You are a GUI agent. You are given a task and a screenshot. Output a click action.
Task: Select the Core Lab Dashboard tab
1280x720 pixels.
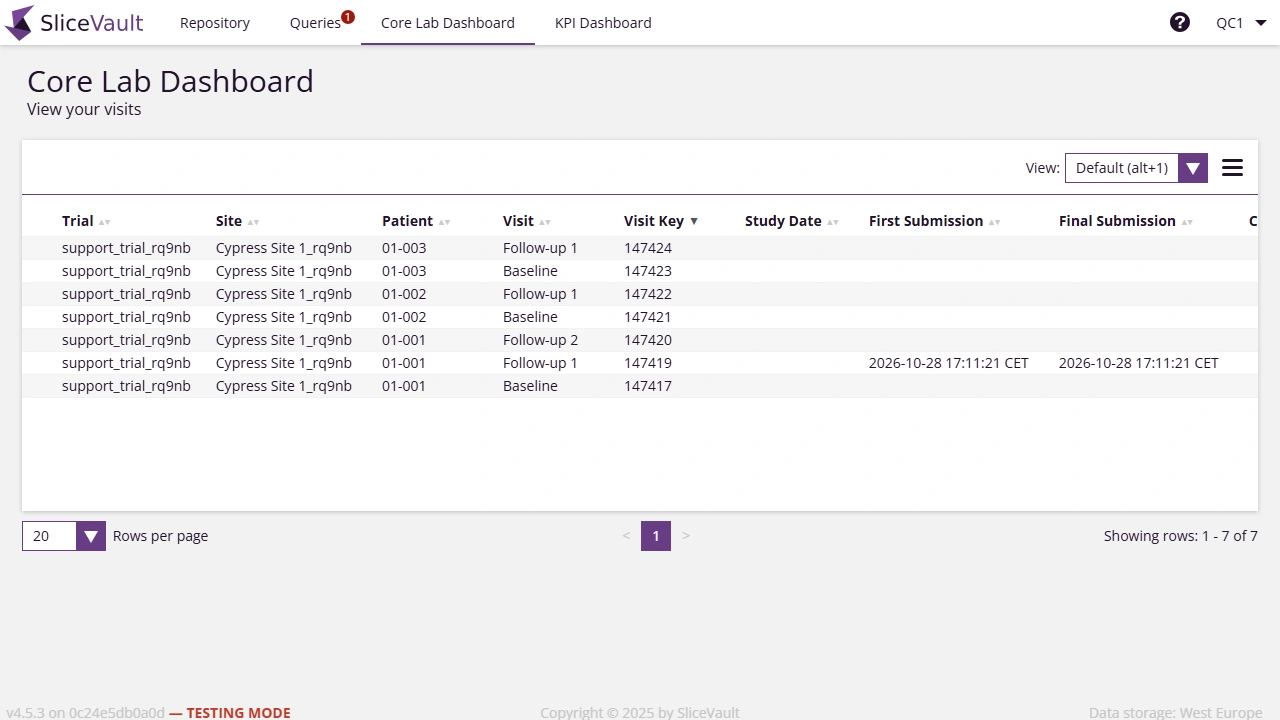coord(448,22)
